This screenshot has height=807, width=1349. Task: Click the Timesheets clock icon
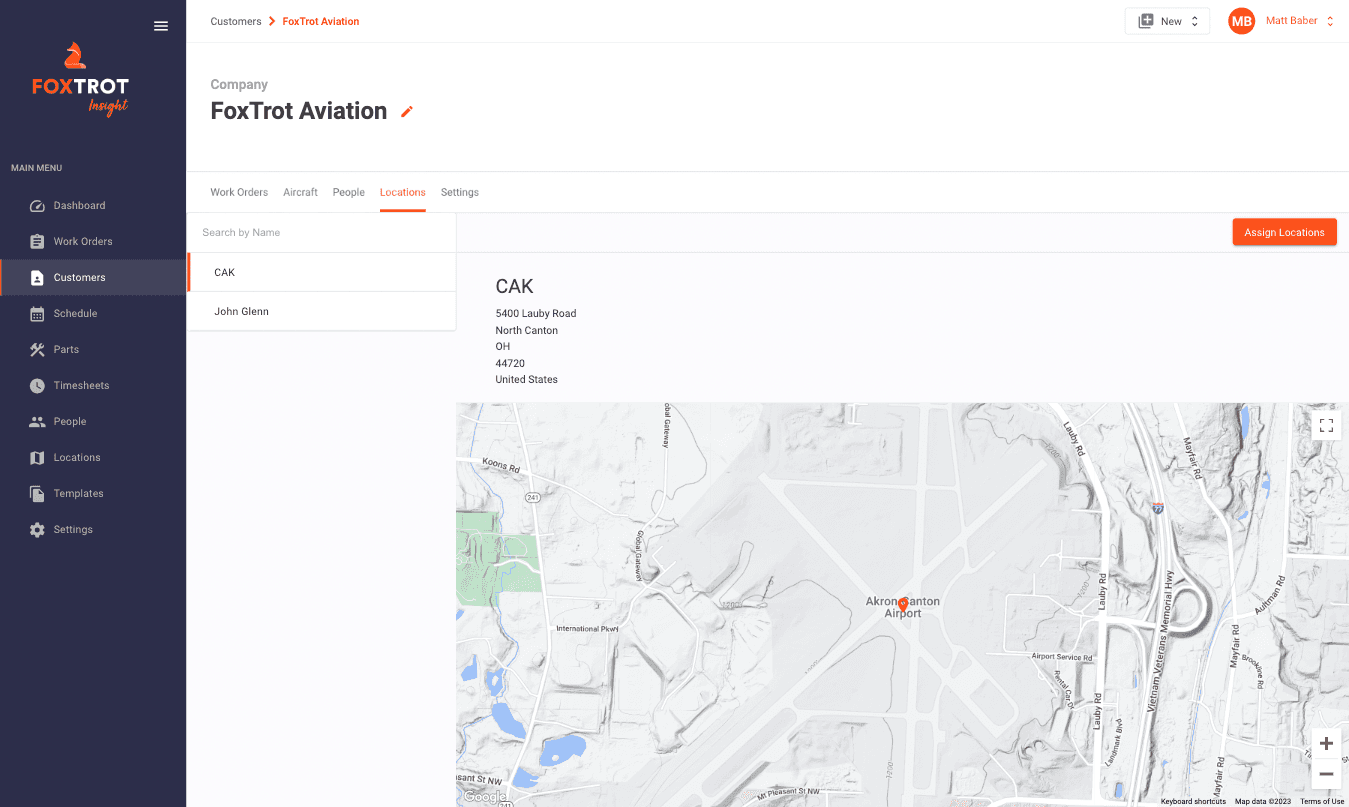click(x=37, y=386)
